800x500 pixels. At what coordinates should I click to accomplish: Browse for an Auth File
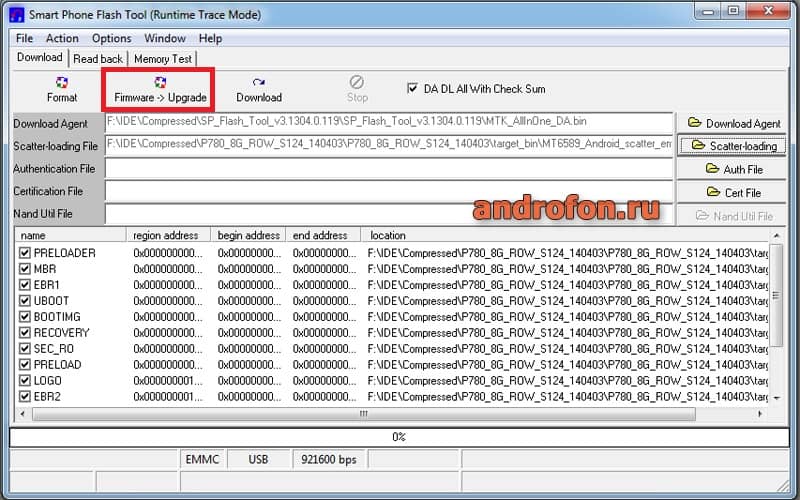pos(733,169)
